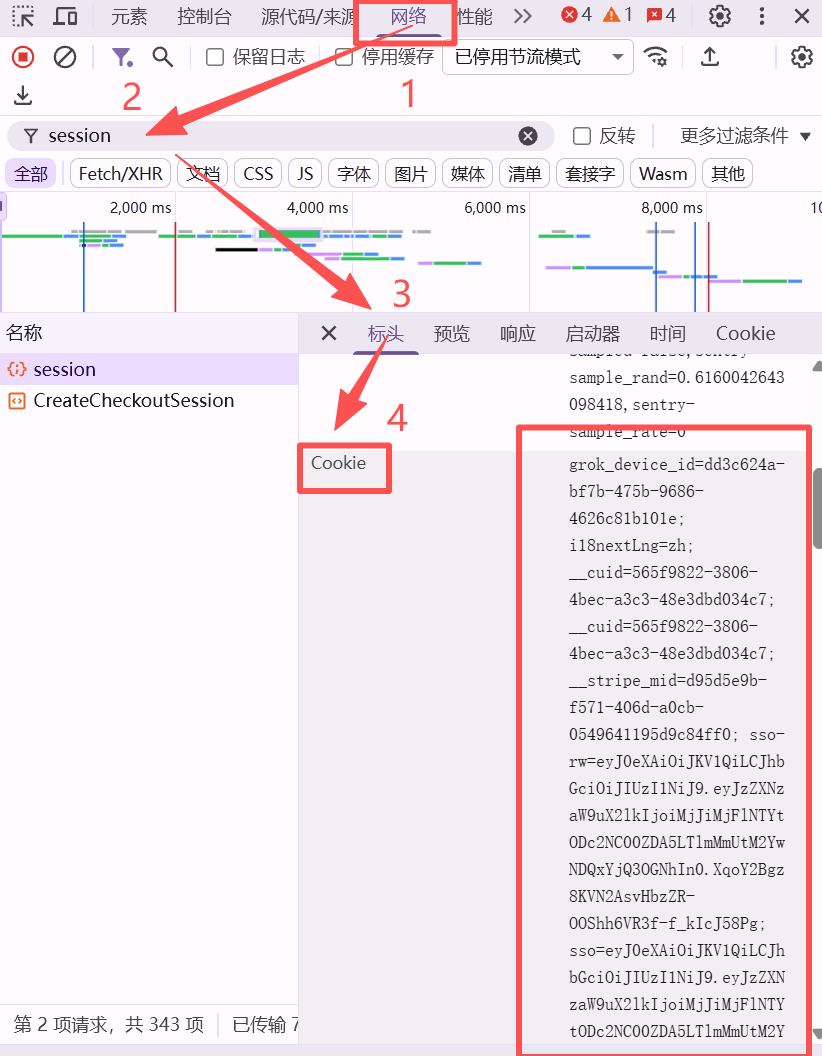822x1056 pixels.
Task: Open network search magnifier
Action: pos(163,57)
